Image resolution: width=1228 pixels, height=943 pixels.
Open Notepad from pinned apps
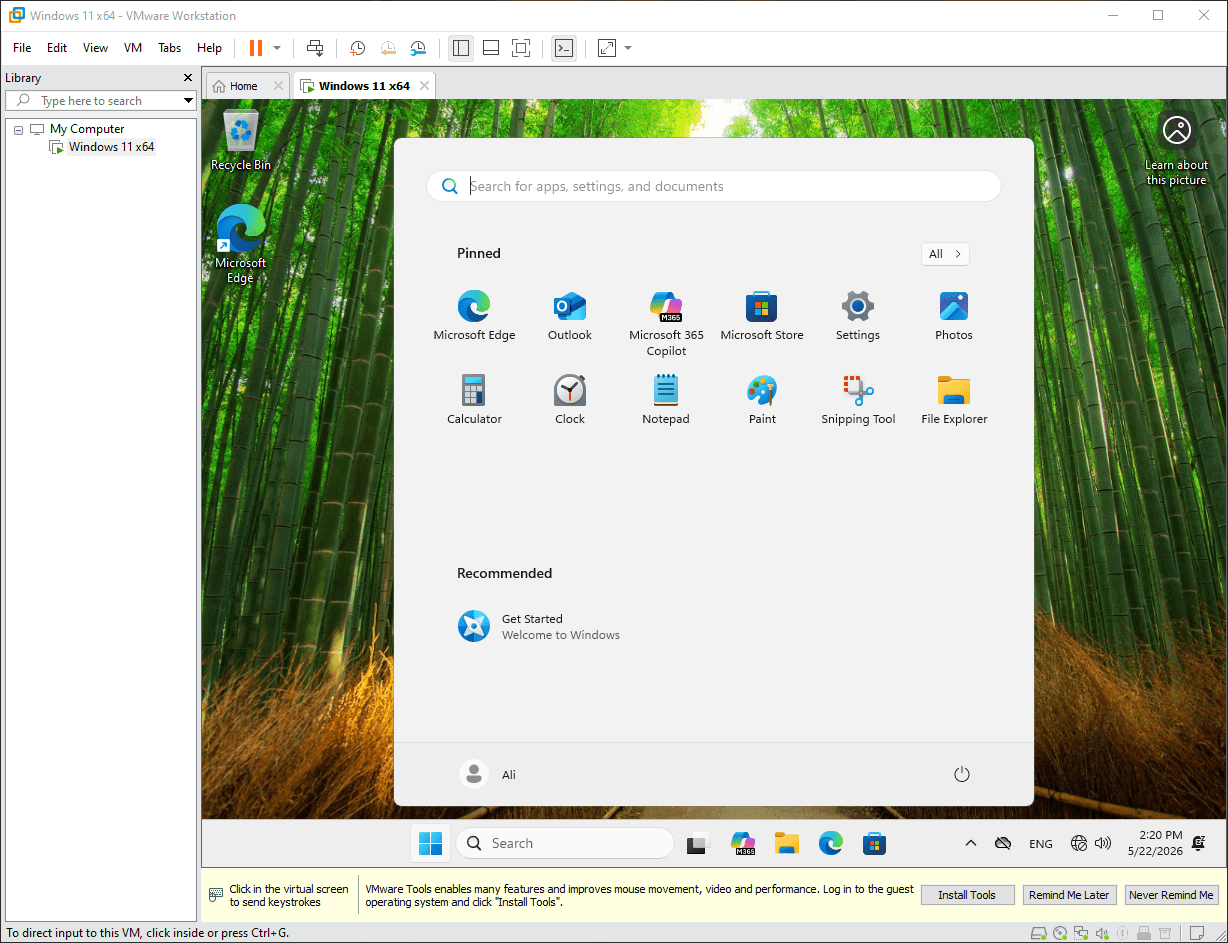point(666,400)
